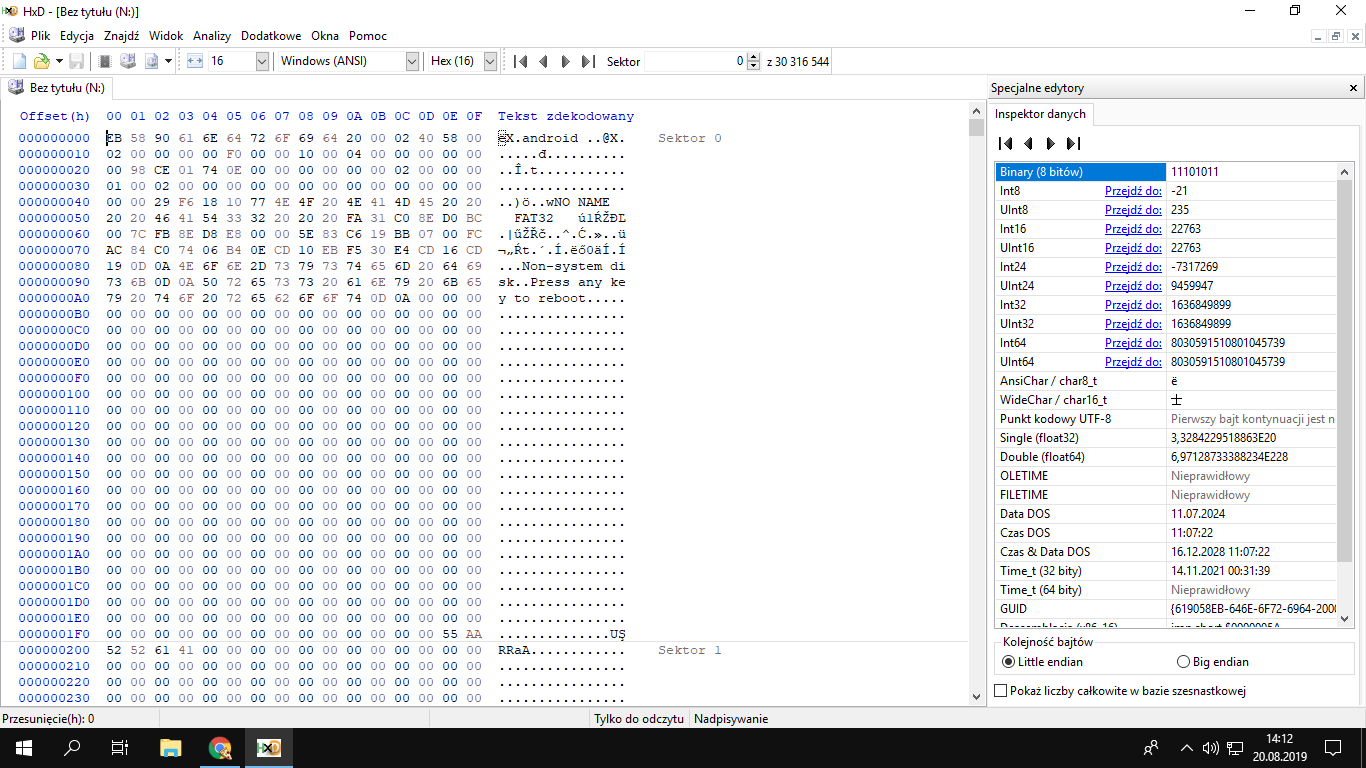Click the Single (float32) value cell
The width and height of the screenshot is (1366, 768).
tap(1252, 438)
